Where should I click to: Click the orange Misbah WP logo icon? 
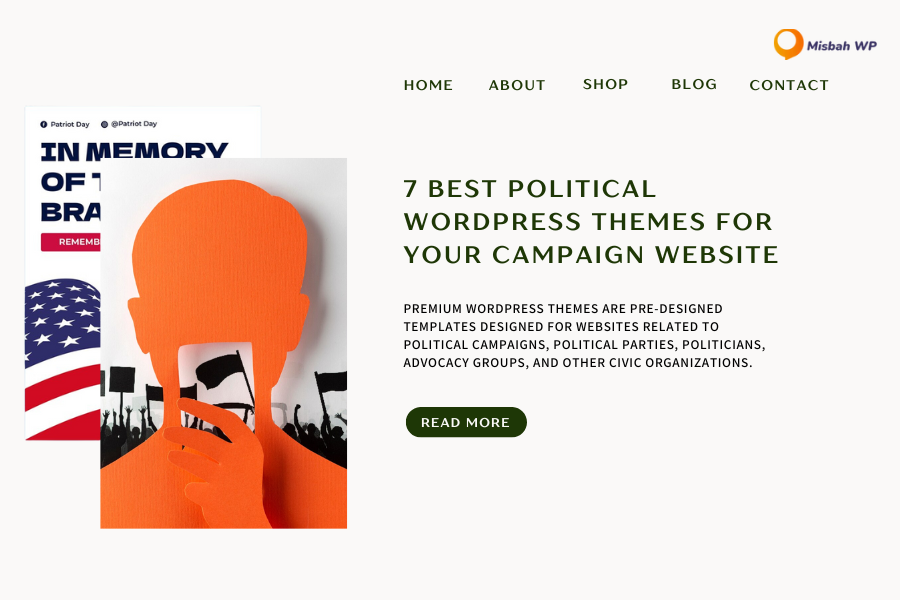click(789, 44)
